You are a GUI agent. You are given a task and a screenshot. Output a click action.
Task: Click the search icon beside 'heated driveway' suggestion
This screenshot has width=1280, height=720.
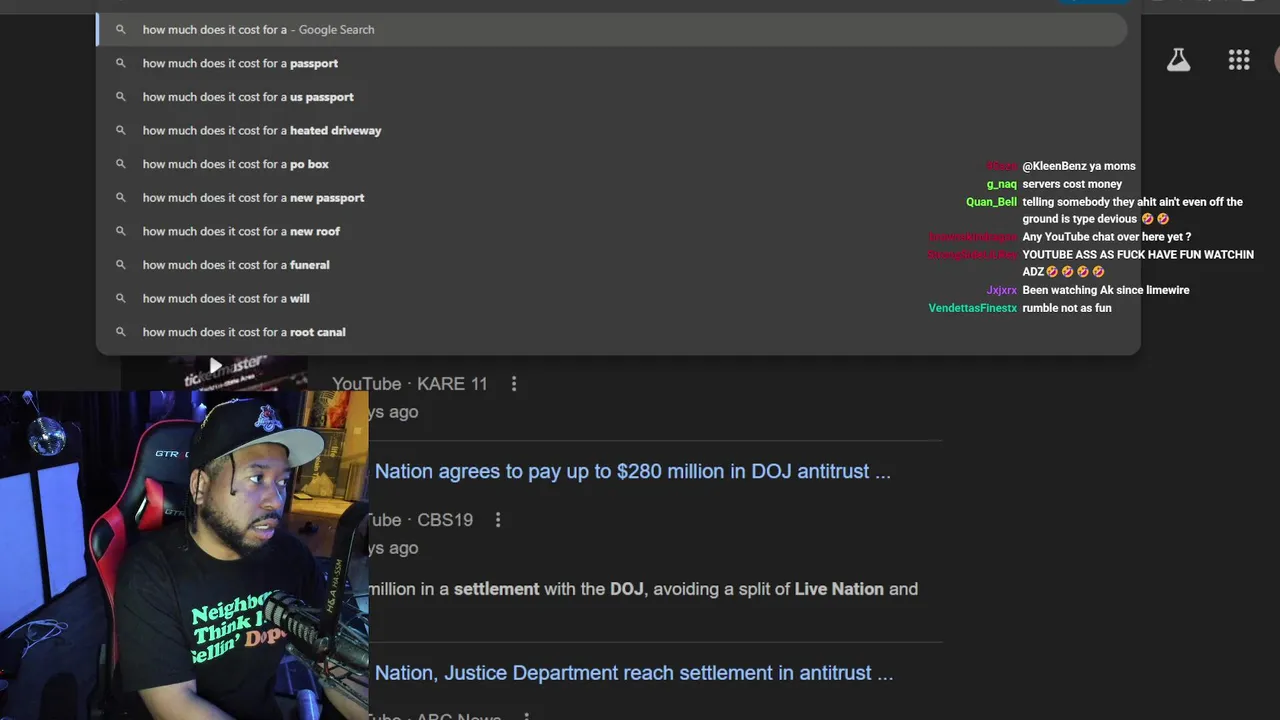[x=121, y=130]
